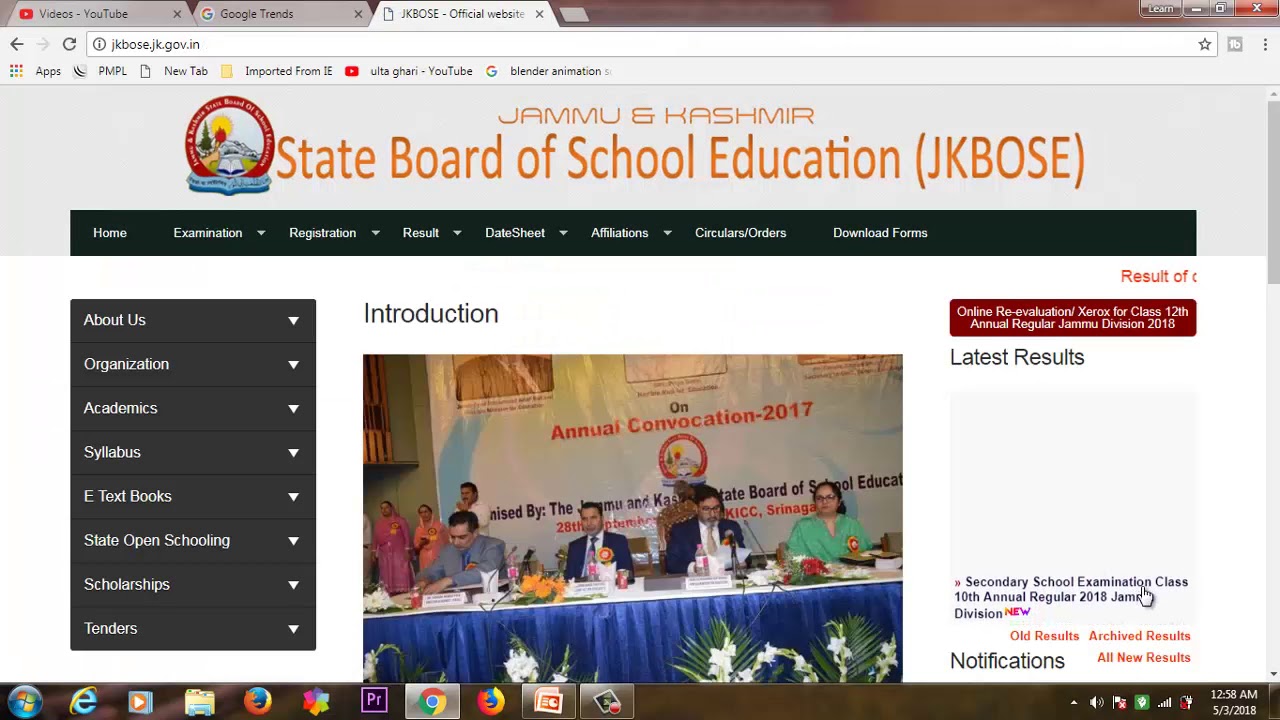Open the Old Results link

click(1044, 636)
